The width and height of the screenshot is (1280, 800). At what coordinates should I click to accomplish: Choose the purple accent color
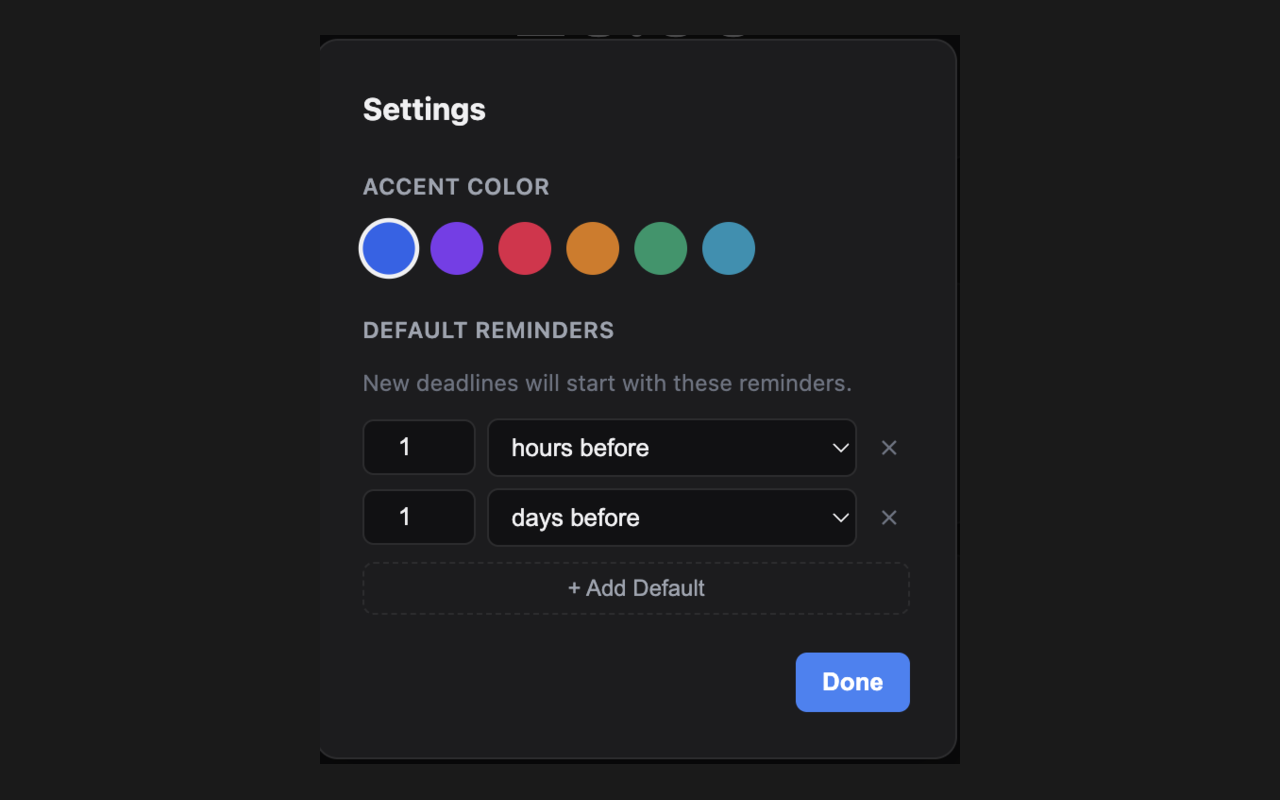[x=457, y=248]
